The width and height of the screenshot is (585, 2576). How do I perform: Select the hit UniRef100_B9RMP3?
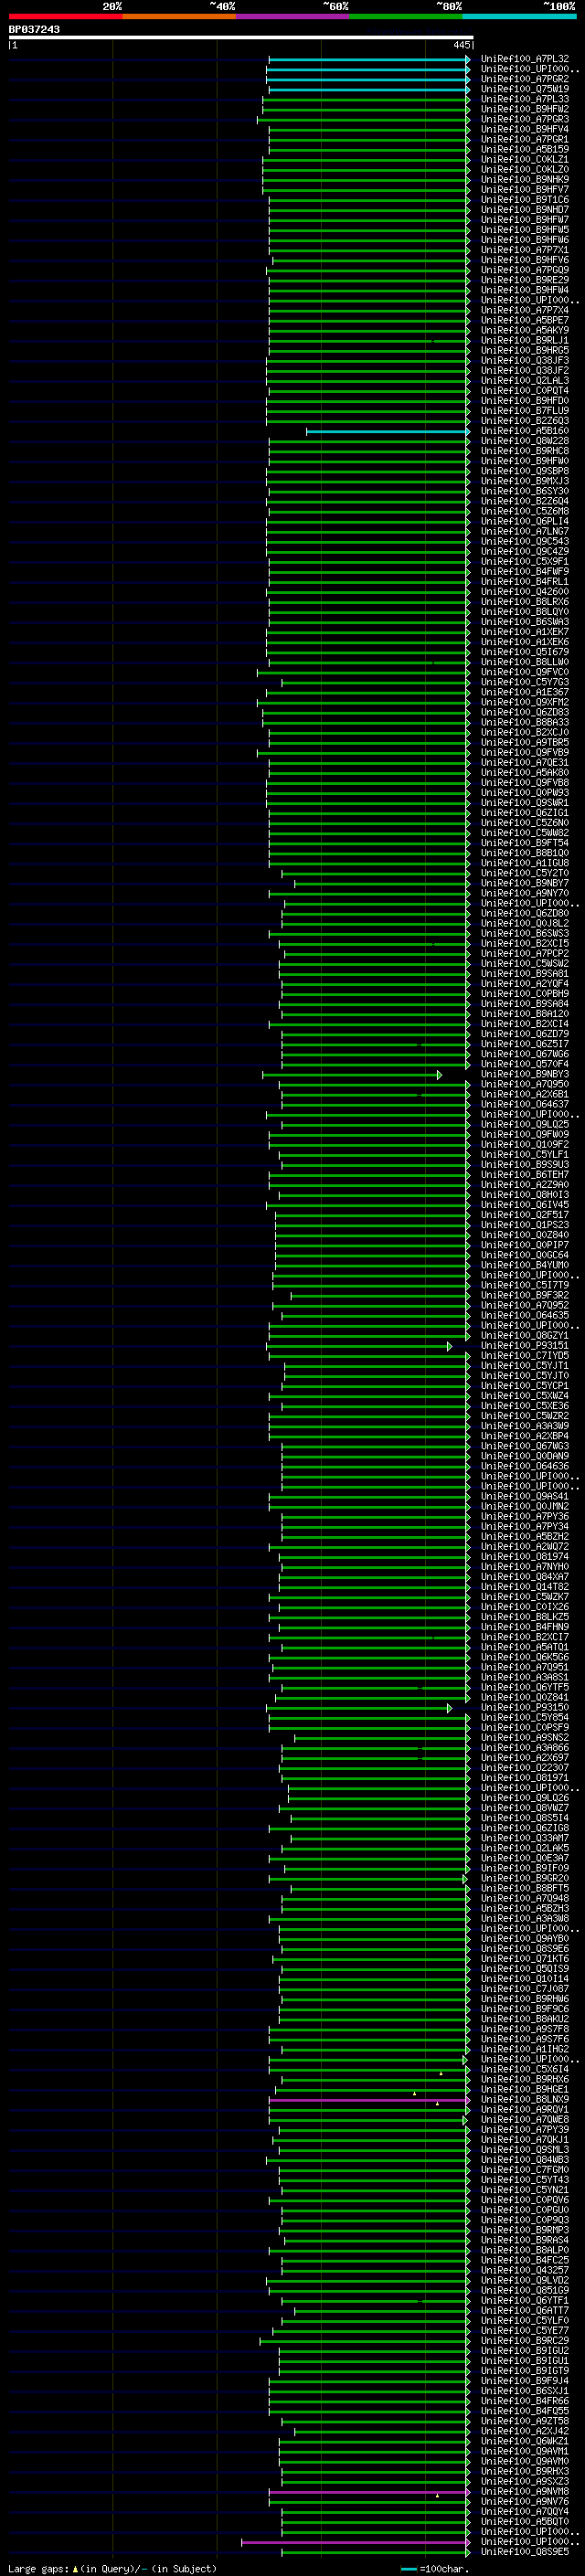[524, 2229]
